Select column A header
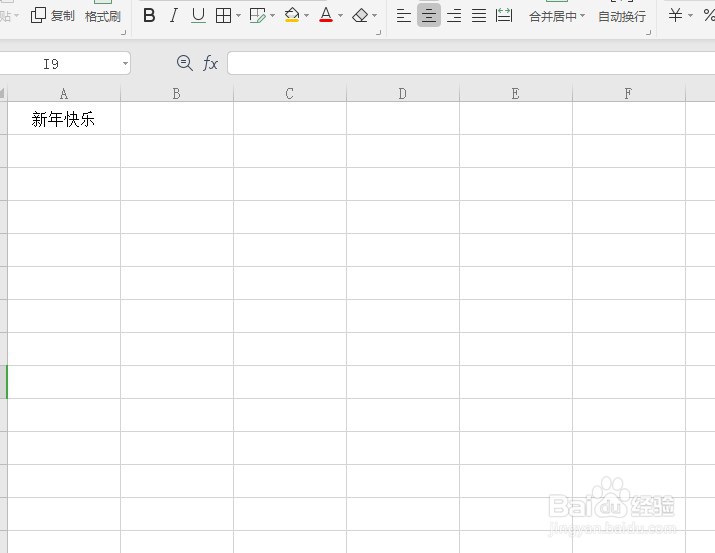The image size is (715, 553). point(64,93)
